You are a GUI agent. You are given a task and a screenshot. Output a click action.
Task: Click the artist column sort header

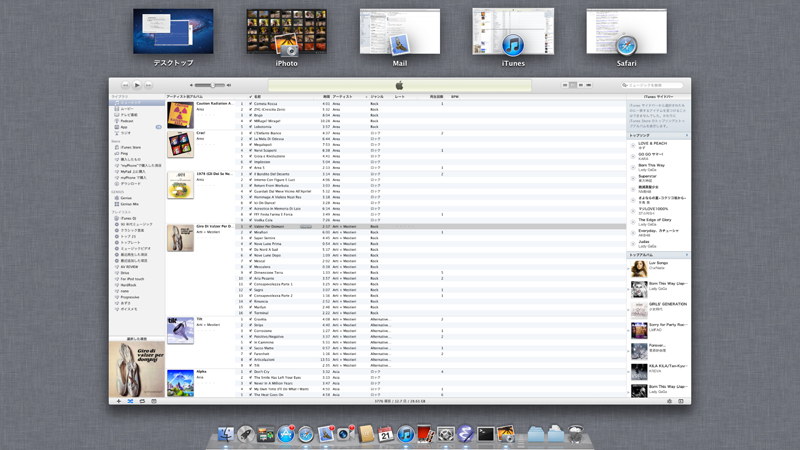pyautogui.click(x=343, y=97)
